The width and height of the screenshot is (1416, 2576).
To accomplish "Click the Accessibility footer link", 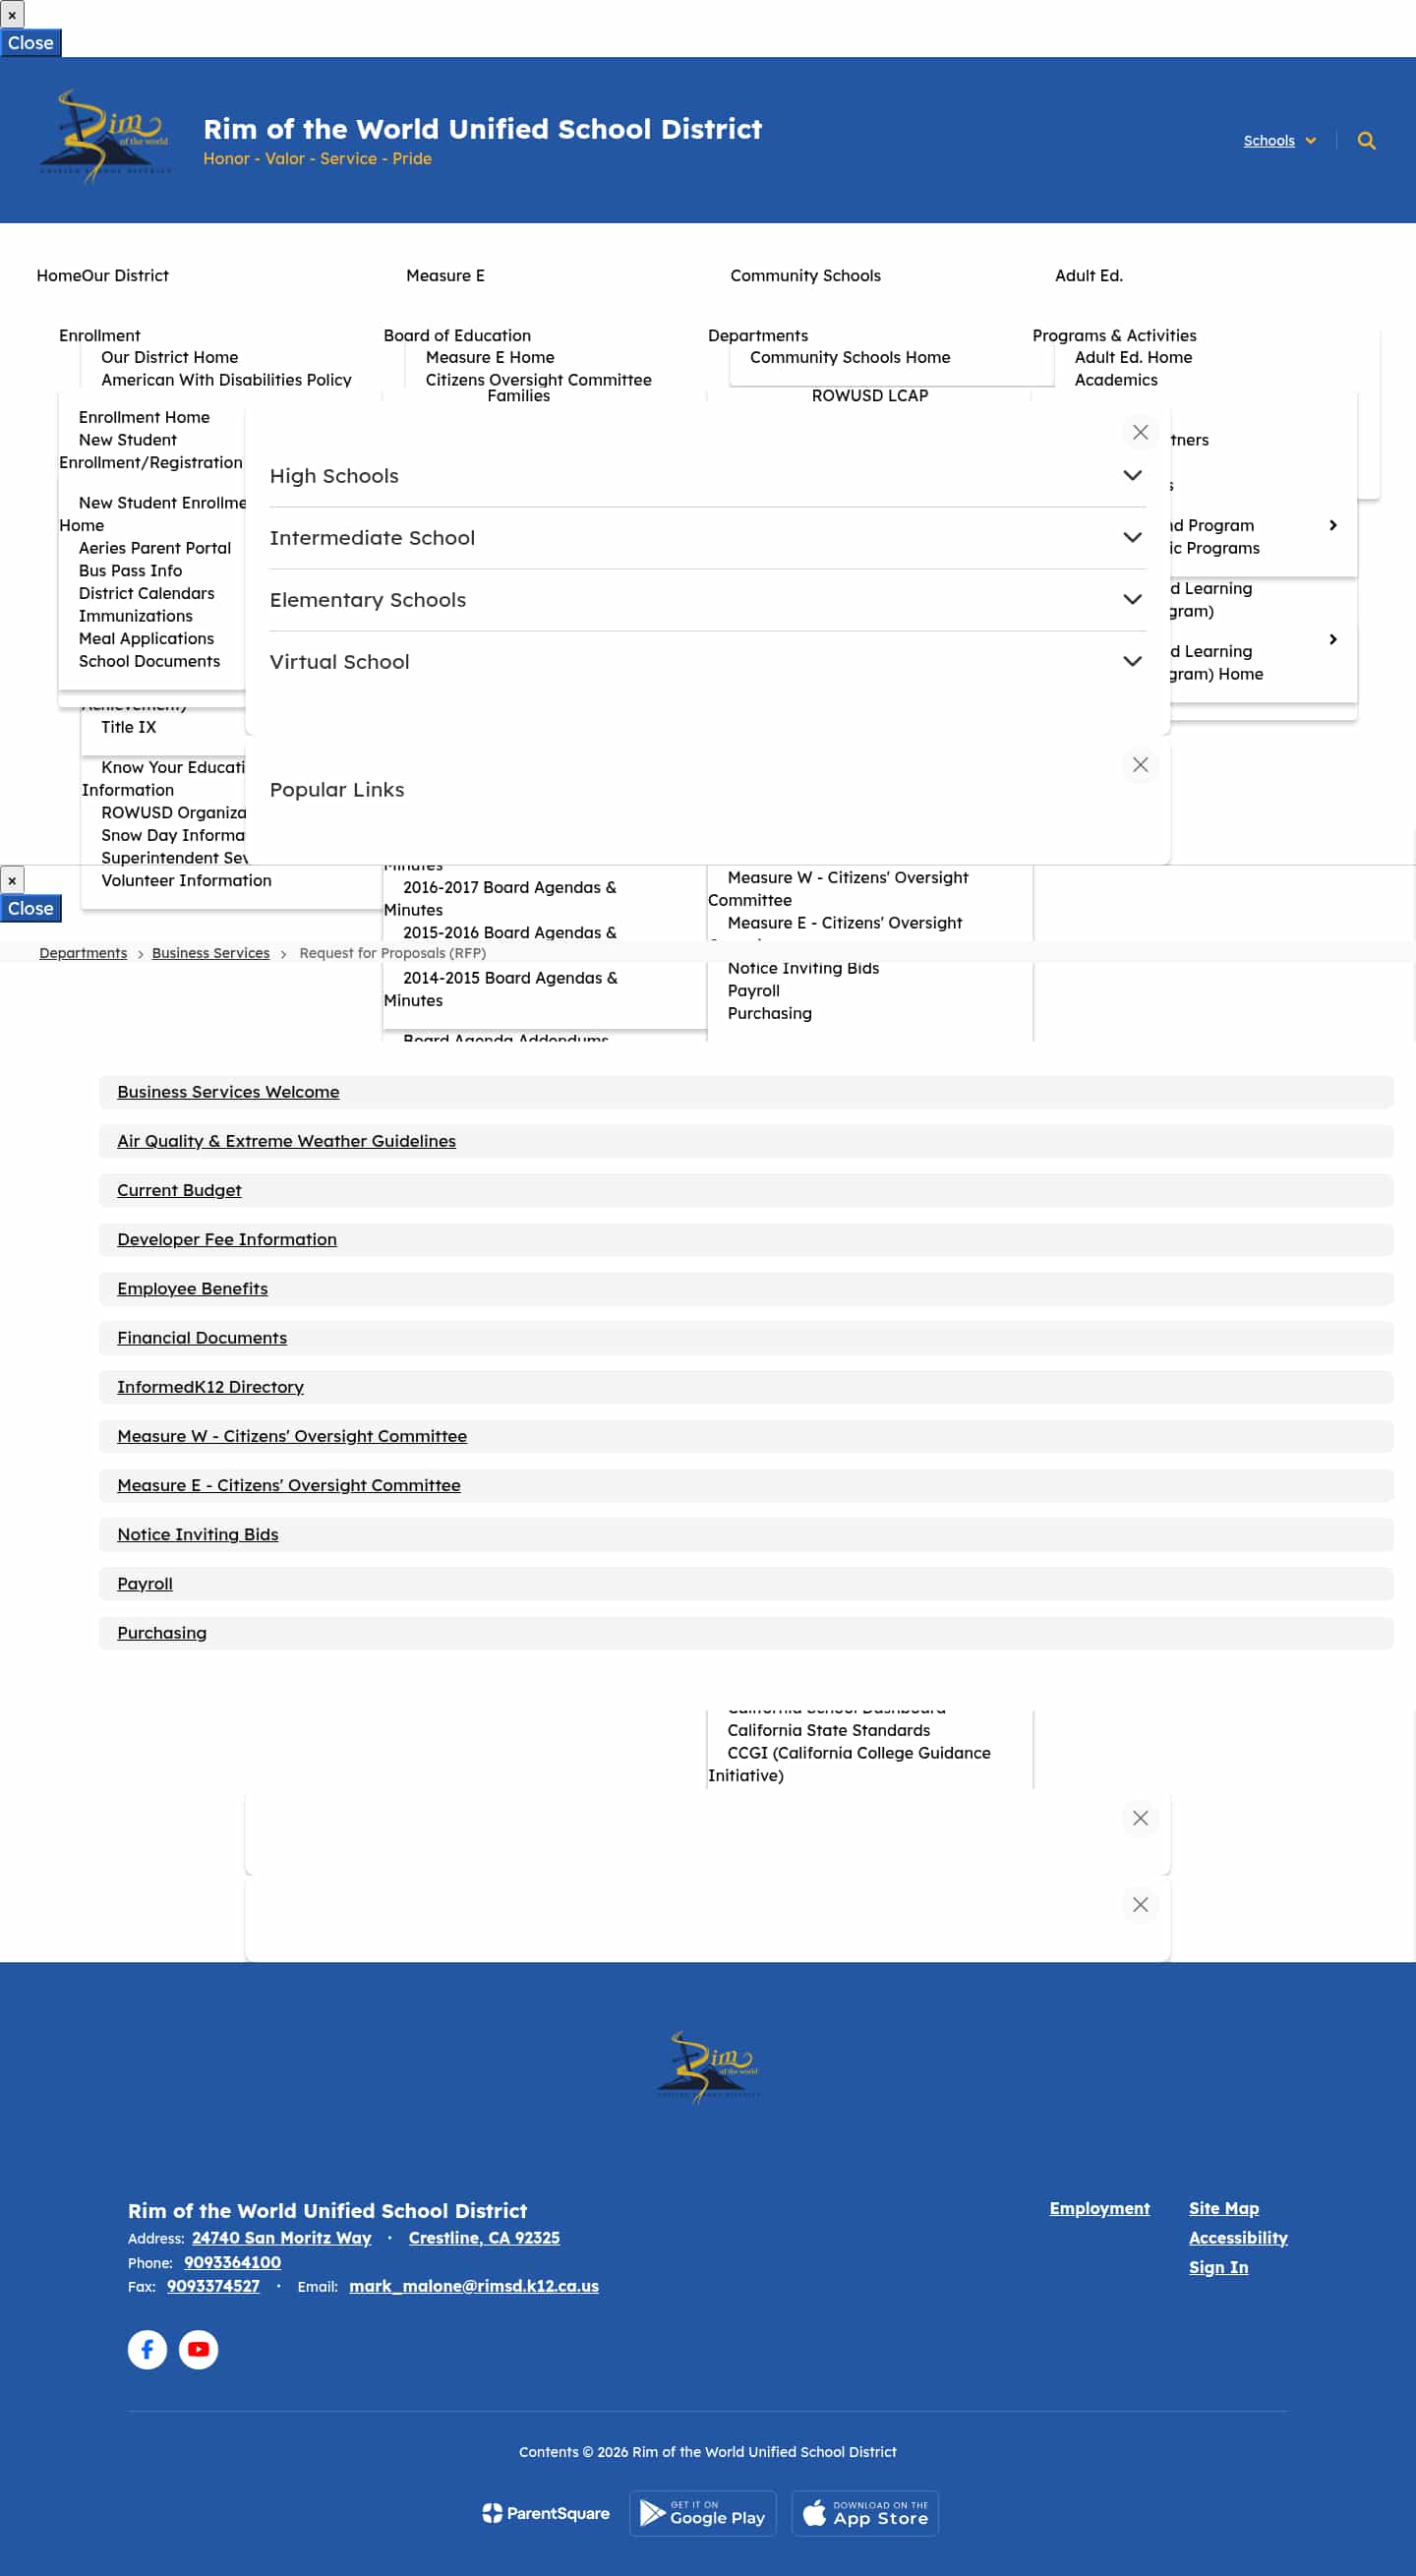I will [x=1238, y=2238].
